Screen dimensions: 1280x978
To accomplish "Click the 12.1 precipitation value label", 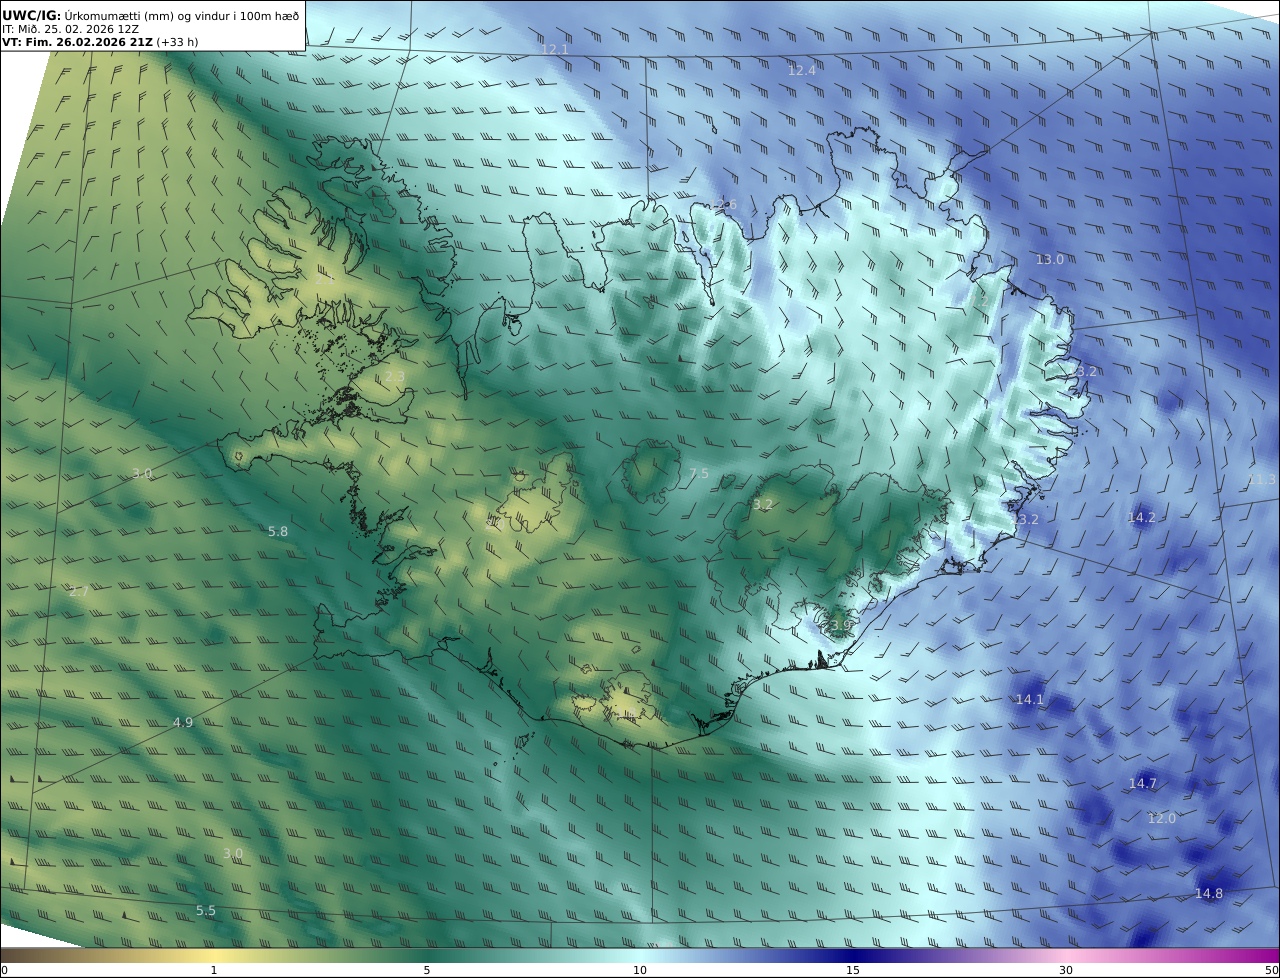I will click(x=554, y=49).
